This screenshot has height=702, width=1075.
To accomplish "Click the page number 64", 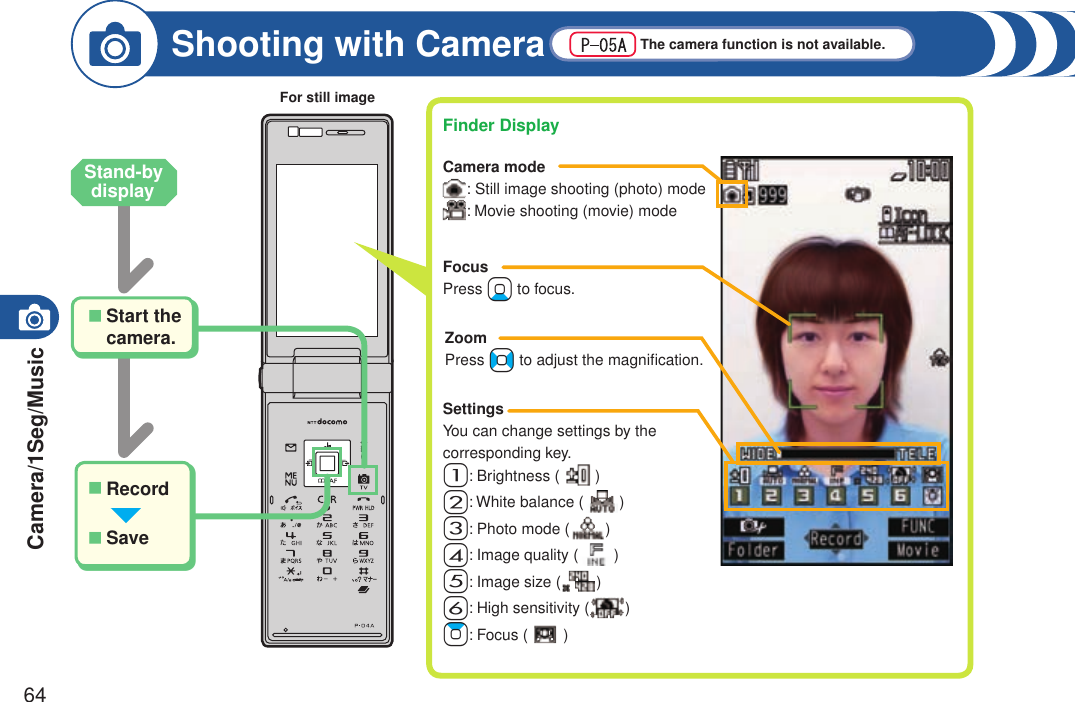I will (x=34, y=694).
